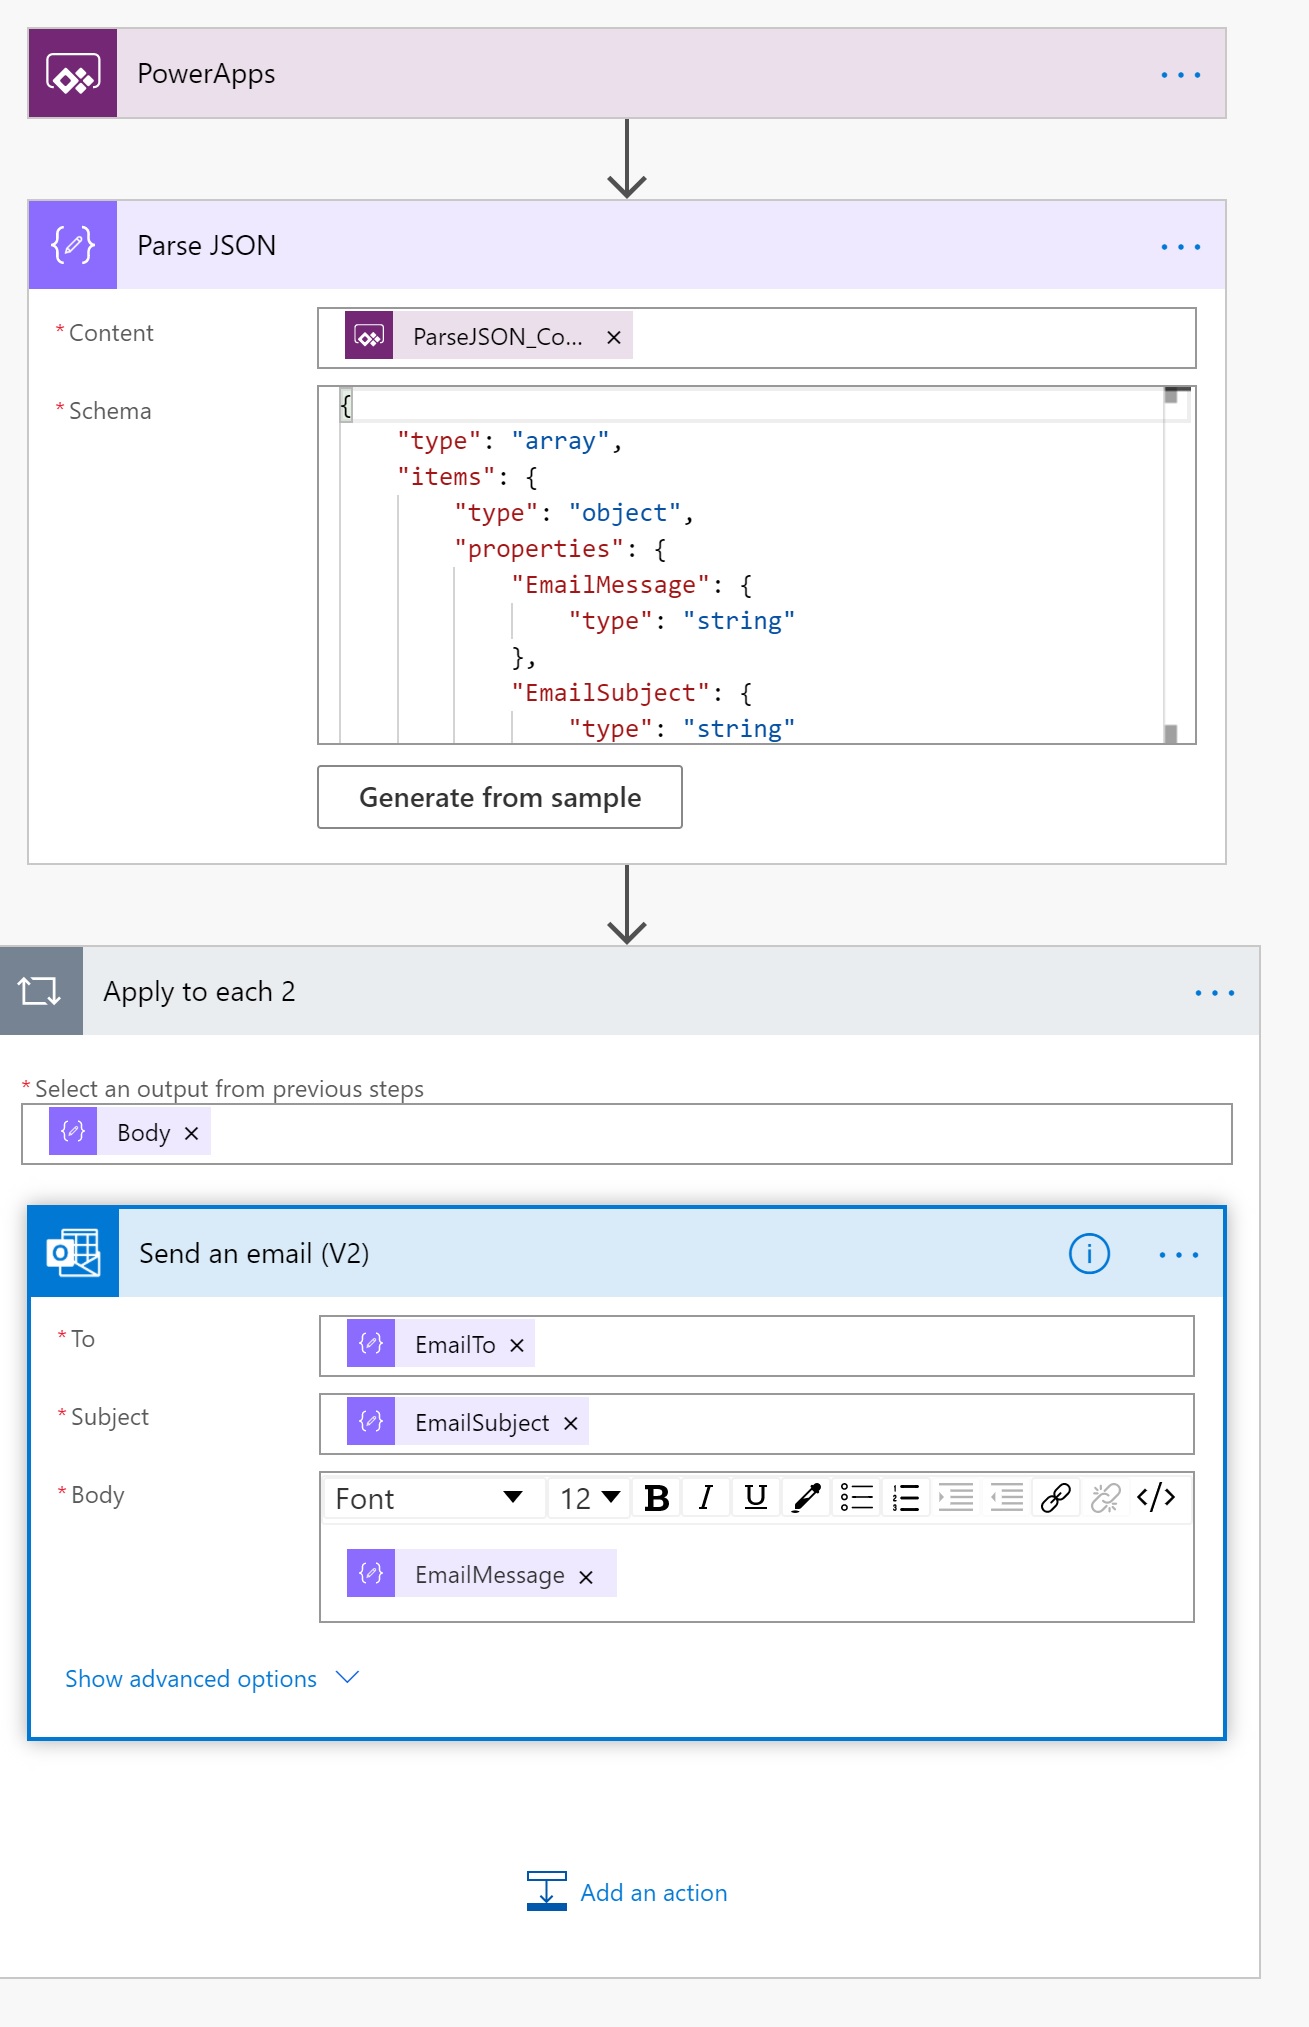
Task: Open the font size 12 dropdown
Action: 590,1498
